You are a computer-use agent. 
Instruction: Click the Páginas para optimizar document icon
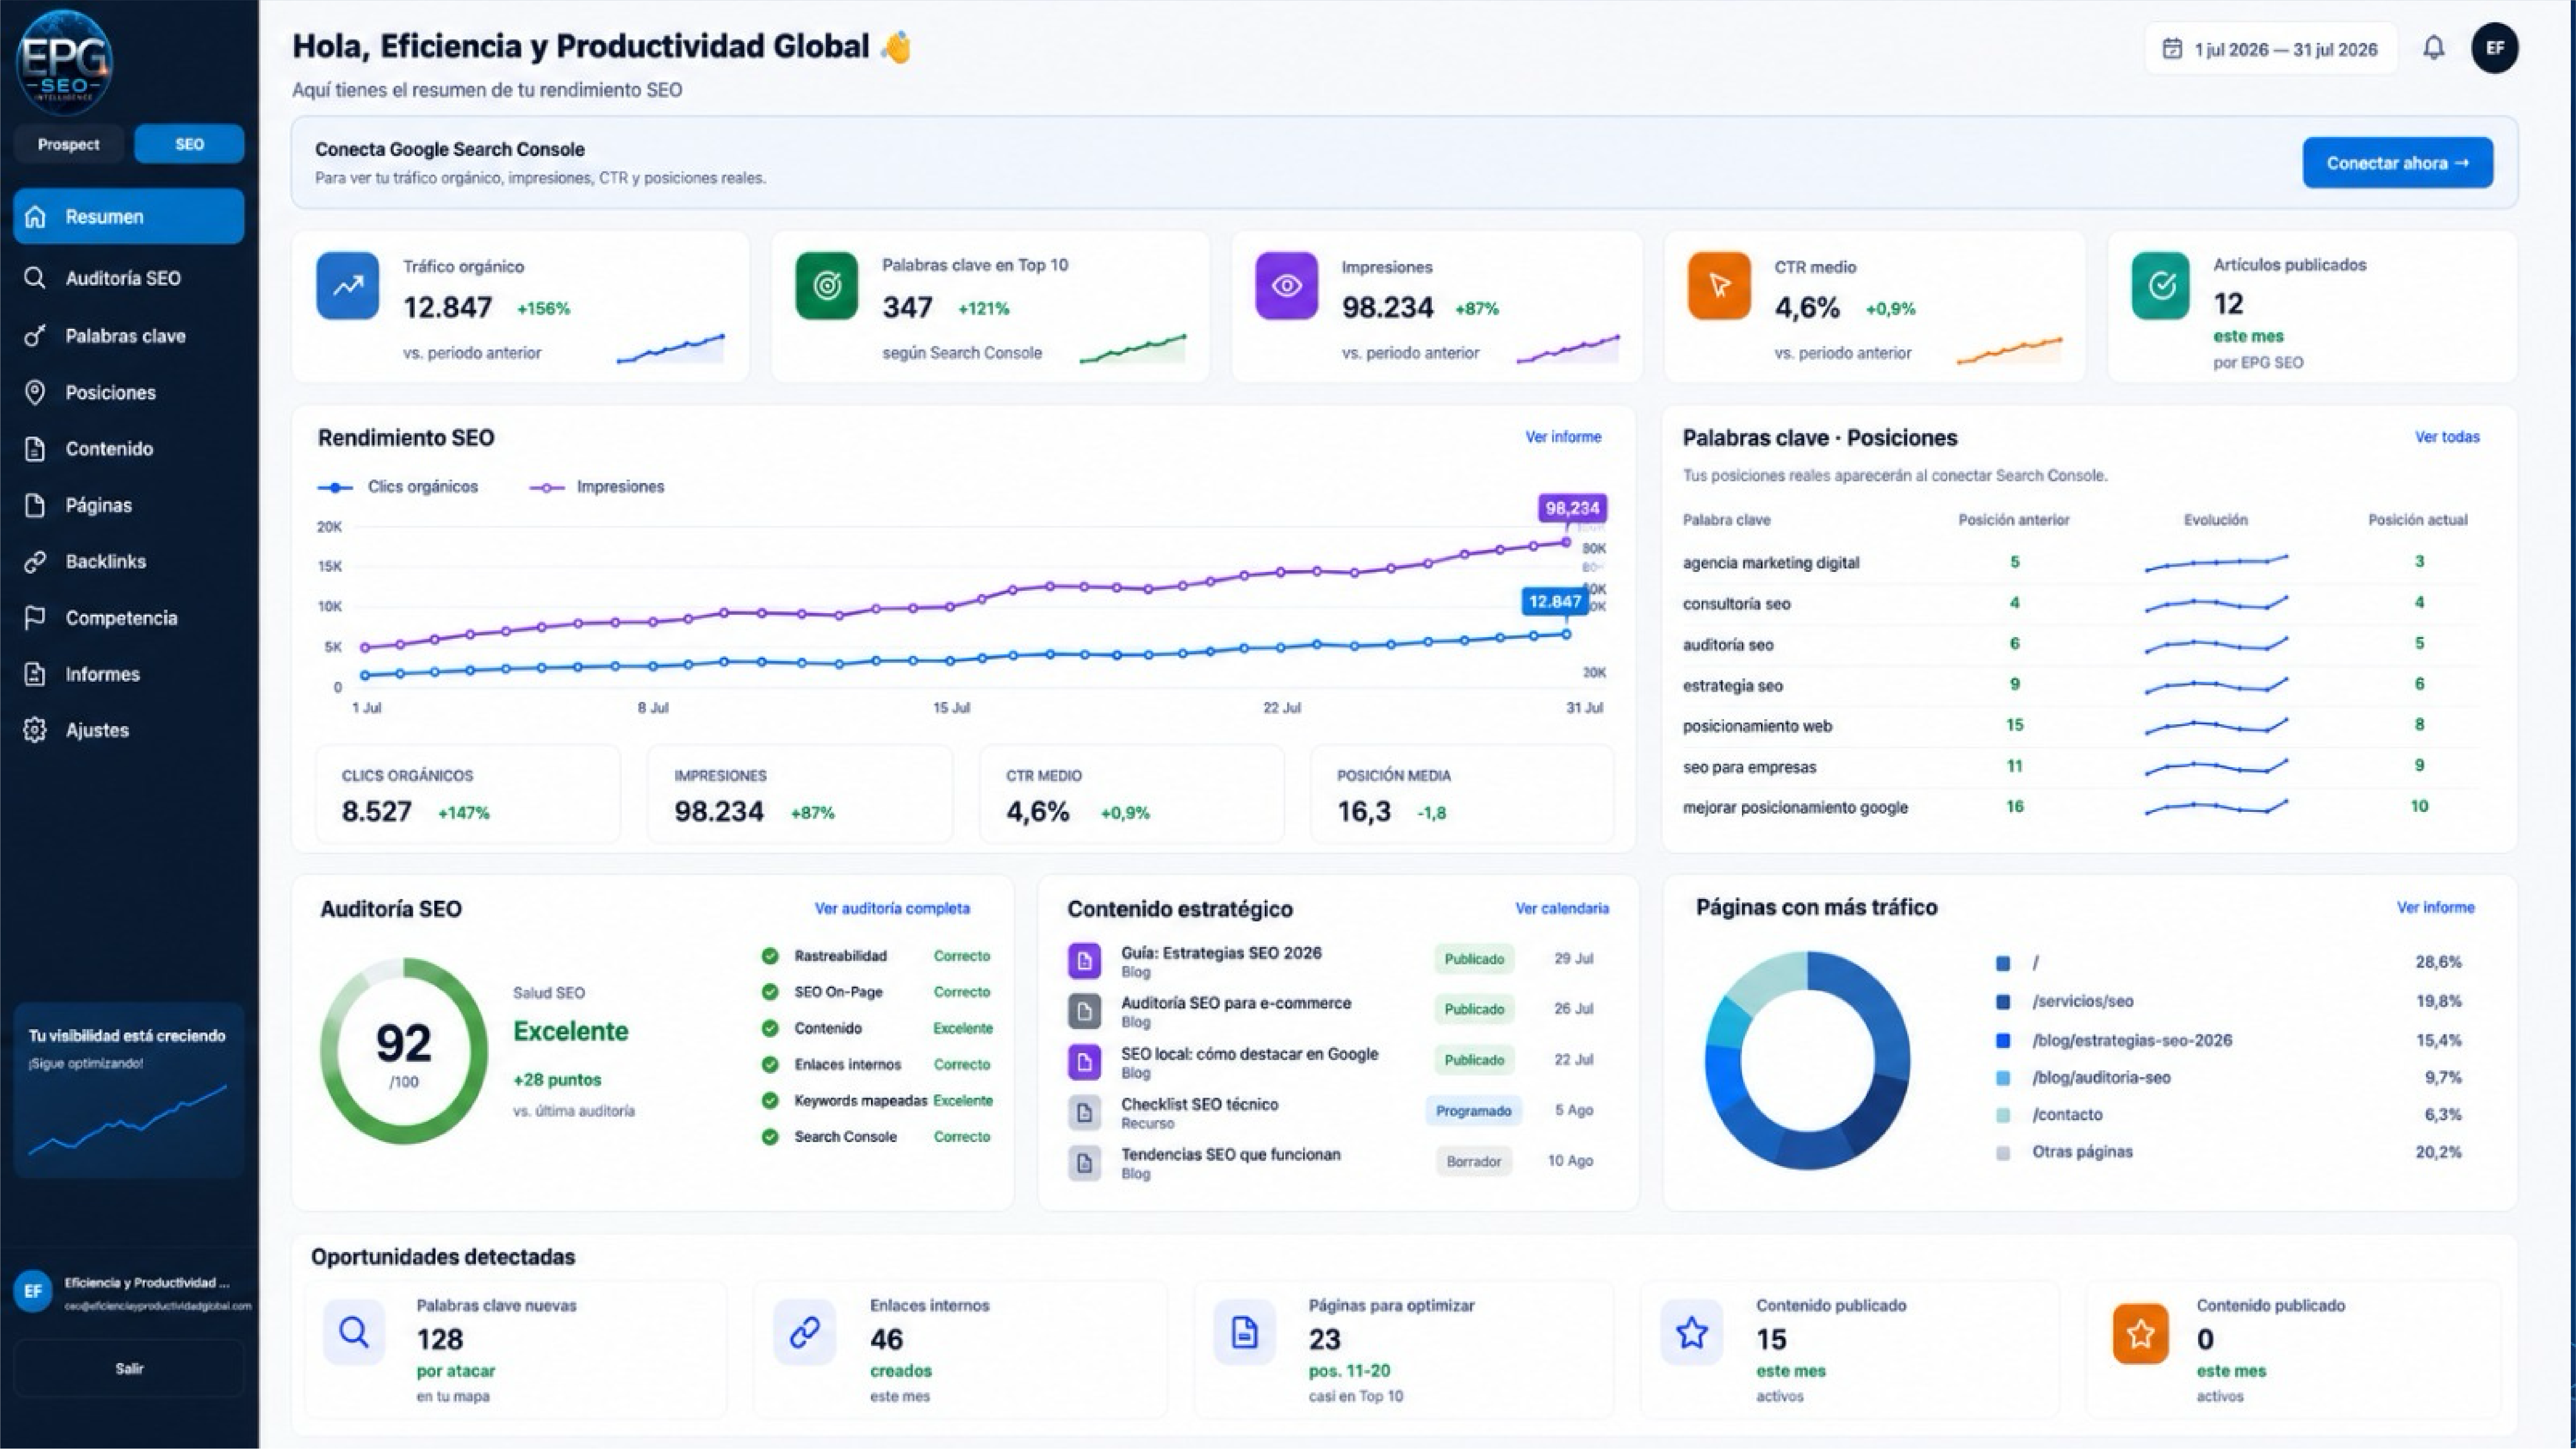coord(1245,1332)
